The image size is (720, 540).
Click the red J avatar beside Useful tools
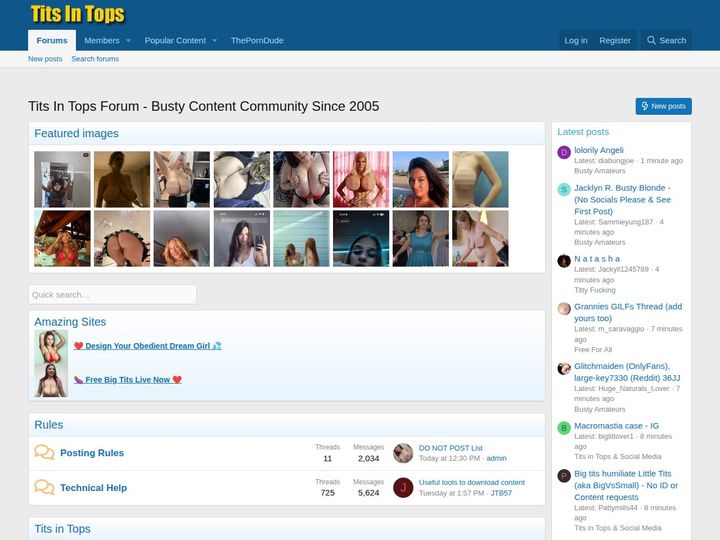(403, 488)
